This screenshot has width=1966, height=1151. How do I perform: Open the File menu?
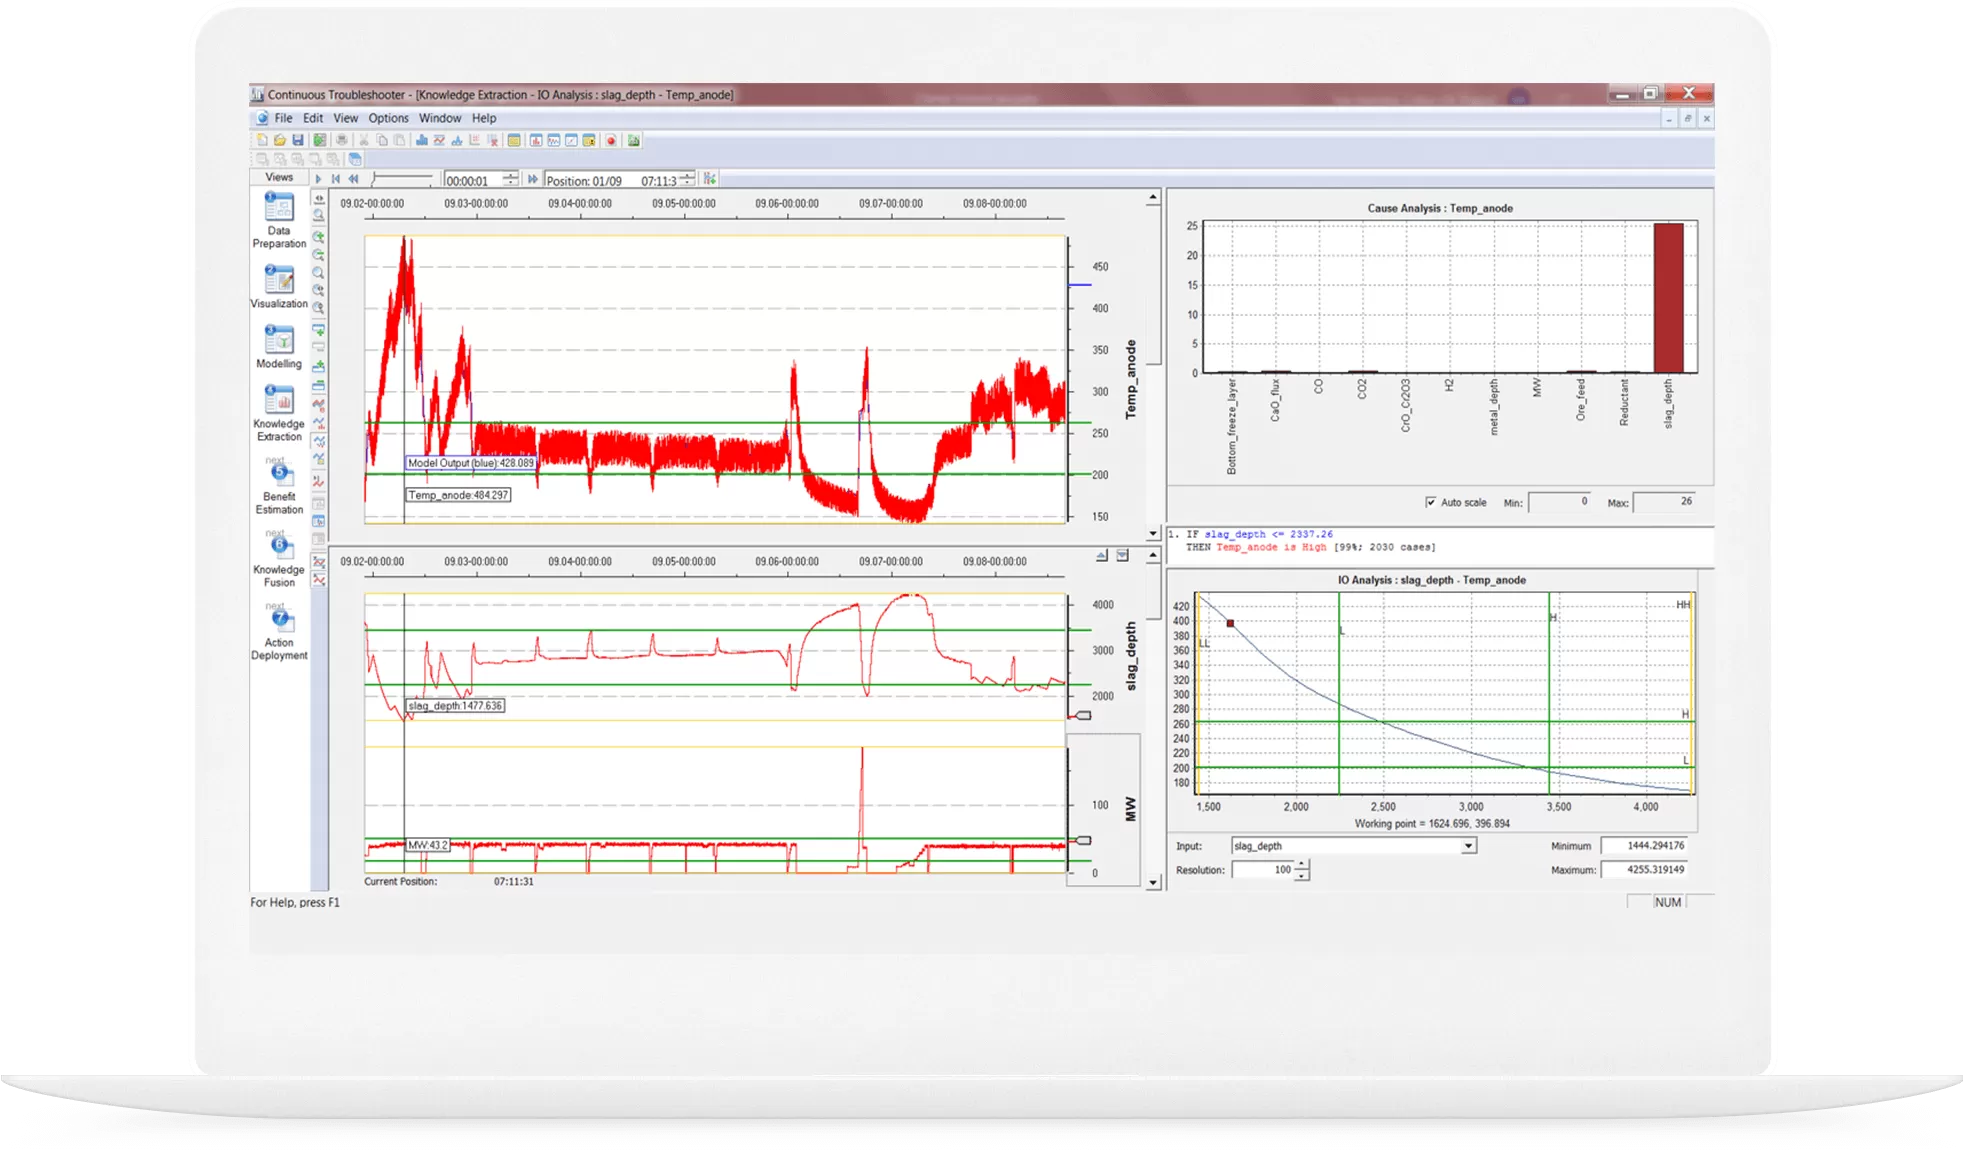(x=283, y=118)
